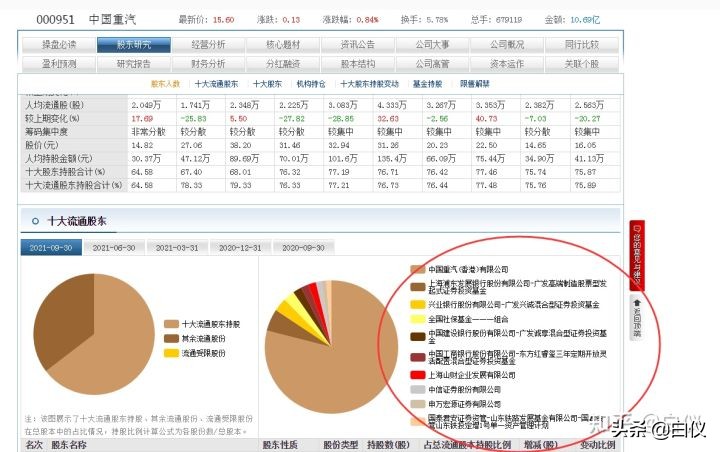Click the 流通受限股份 yellow legend swatch
720x452 pixels.
171,353
